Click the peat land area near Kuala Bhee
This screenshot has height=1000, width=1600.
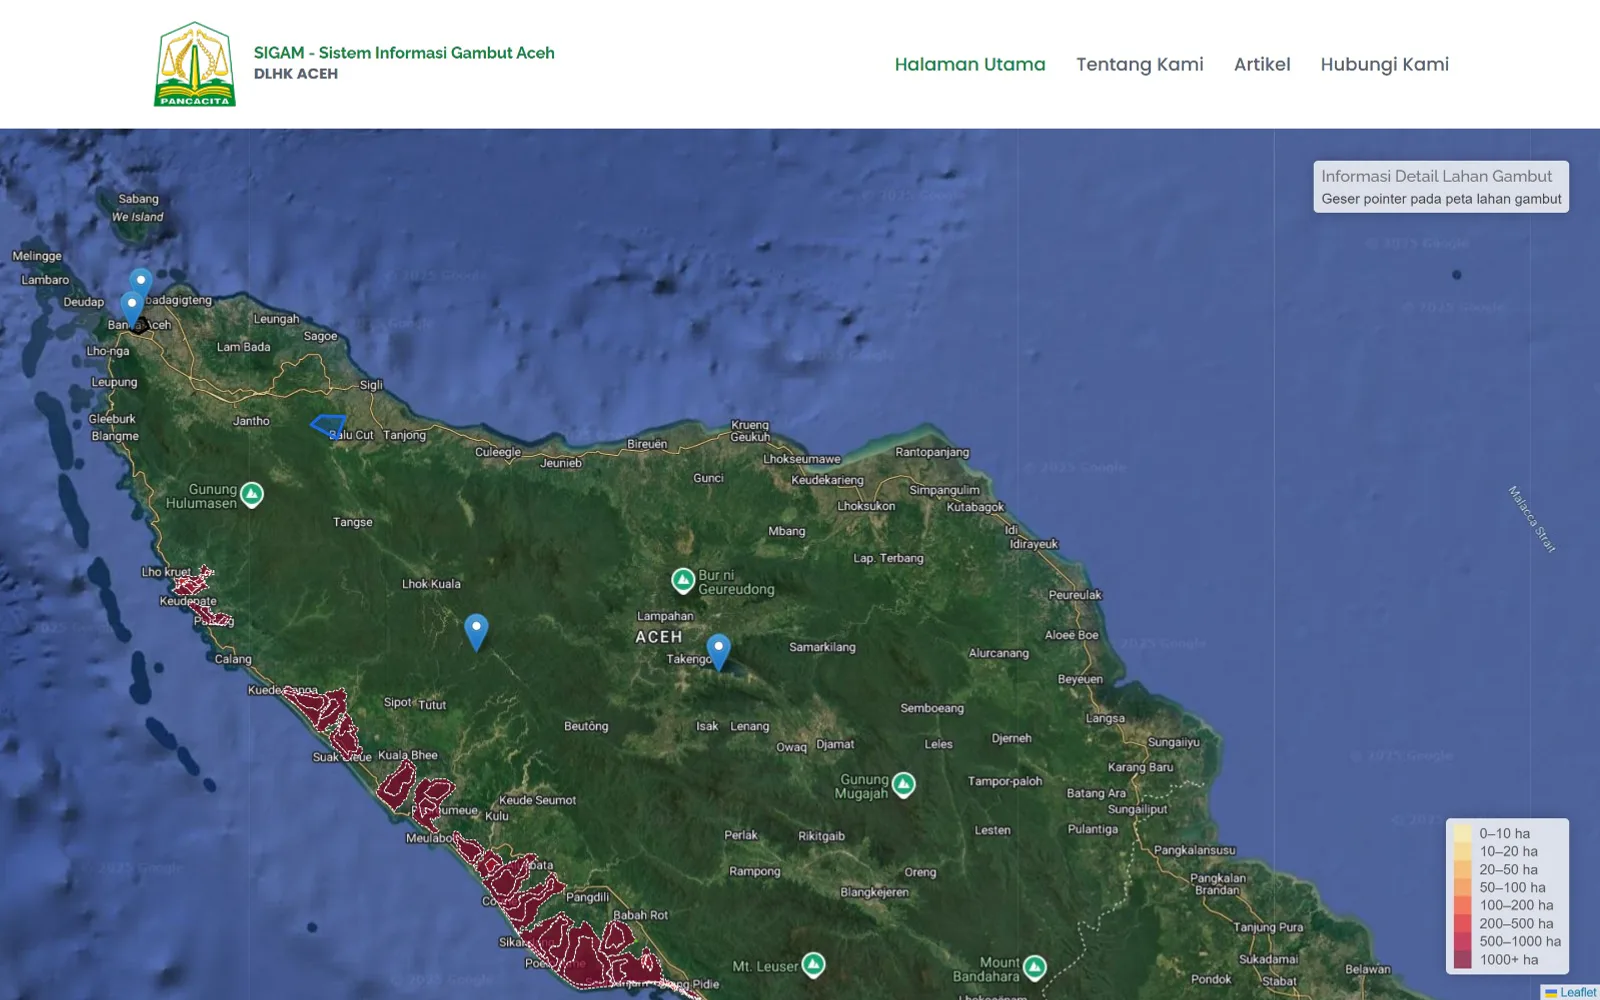pos(397,787)
